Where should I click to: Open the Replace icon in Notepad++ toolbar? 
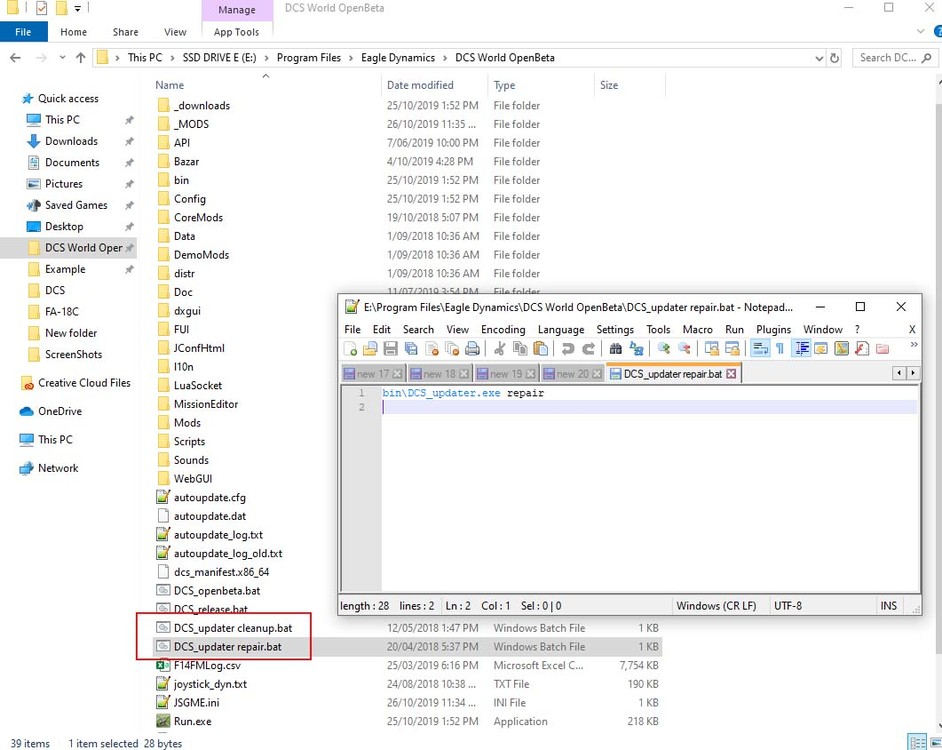[x=636, y=350]
